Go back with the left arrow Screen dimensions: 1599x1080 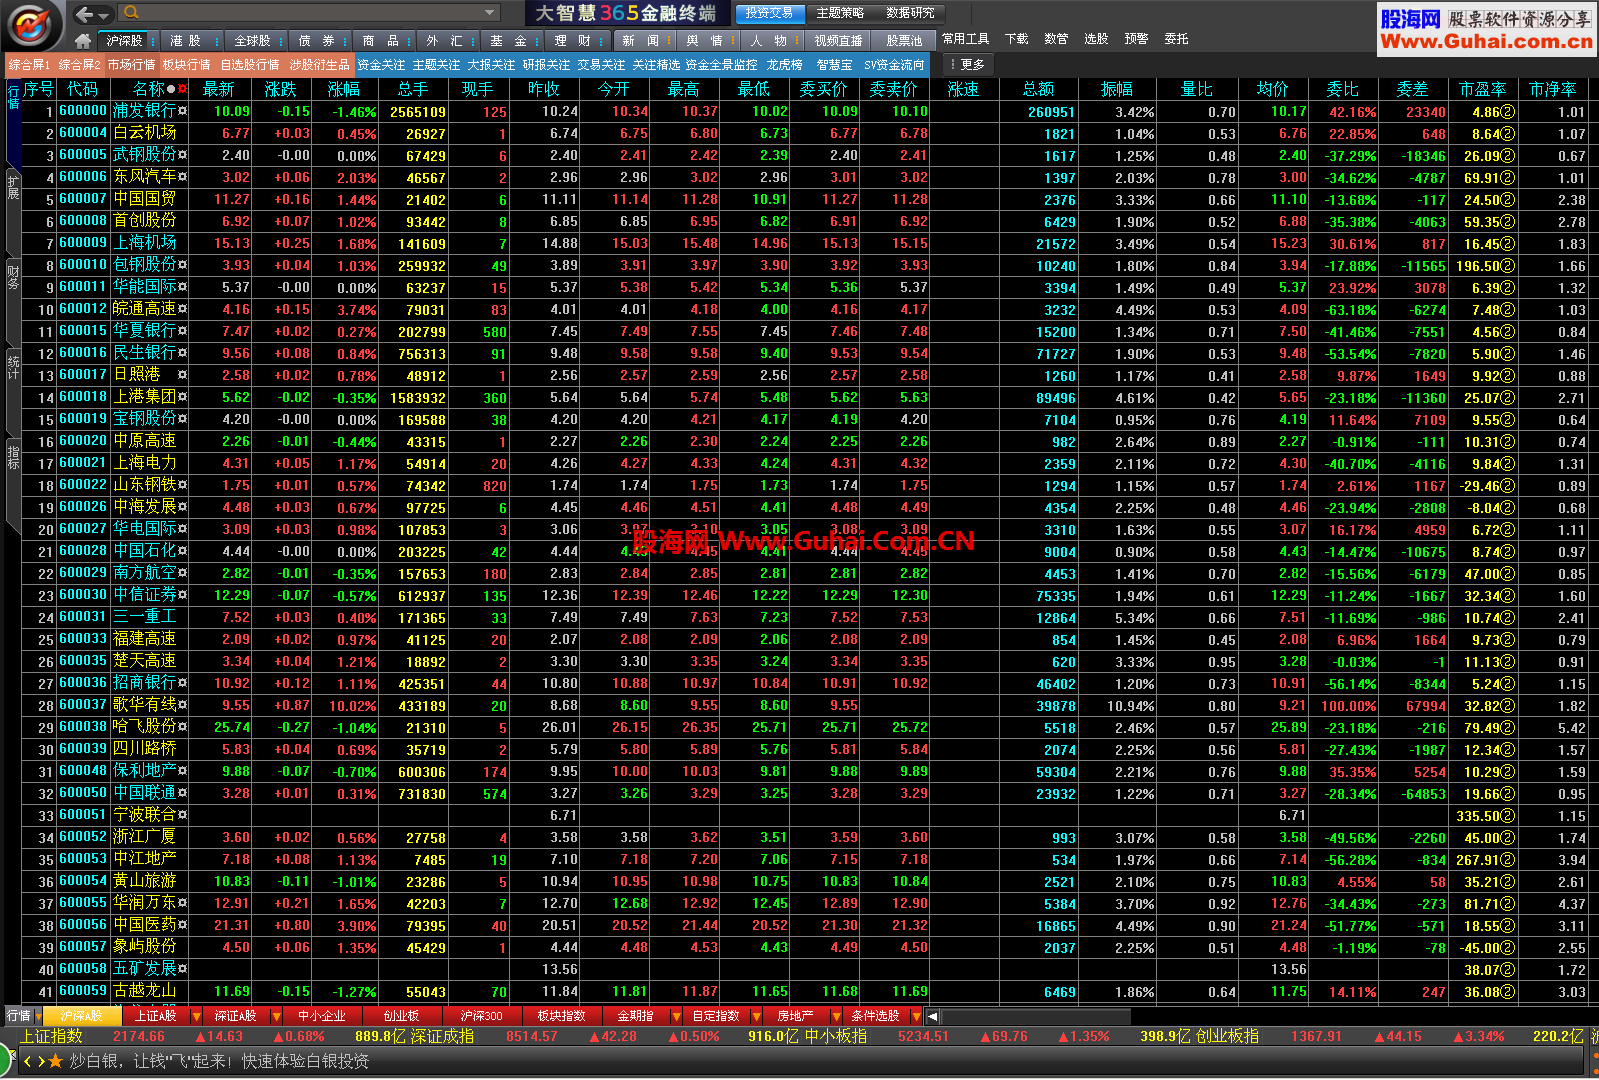point(85,13)
